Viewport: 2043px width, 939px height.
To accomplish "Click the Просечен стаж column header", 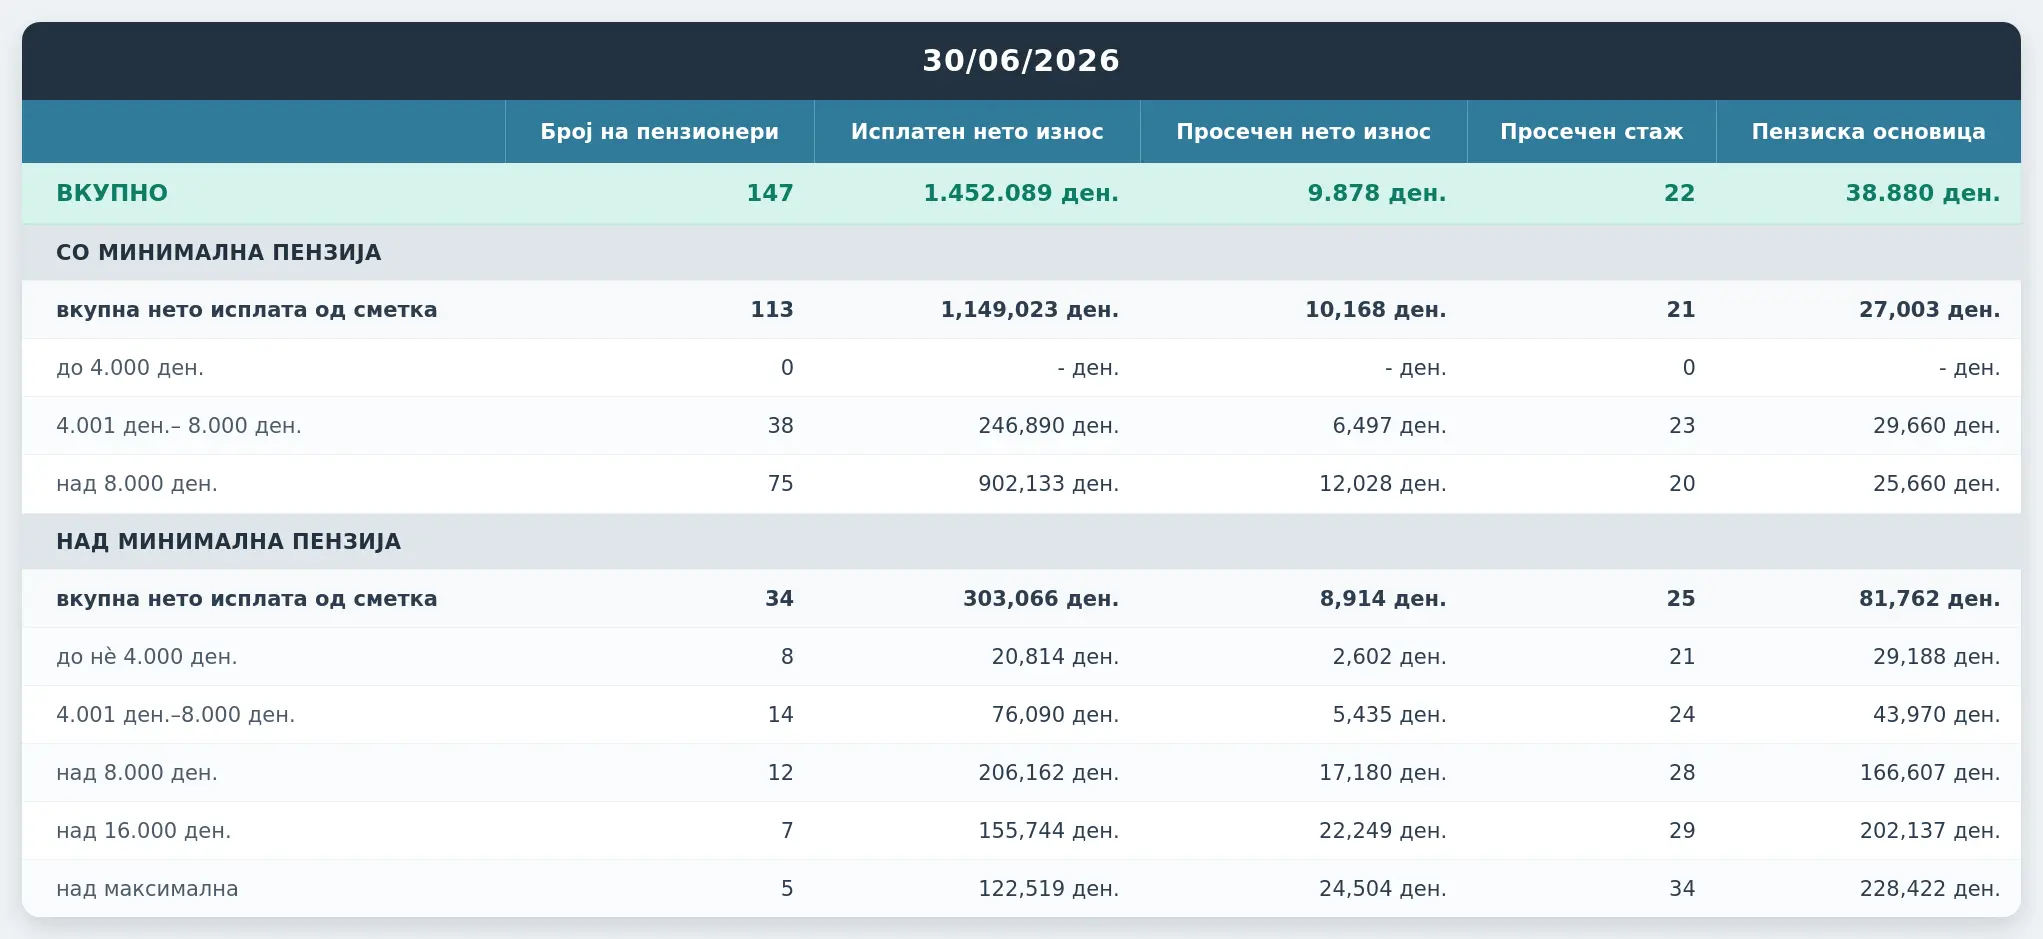I will tap(1592, 132).
